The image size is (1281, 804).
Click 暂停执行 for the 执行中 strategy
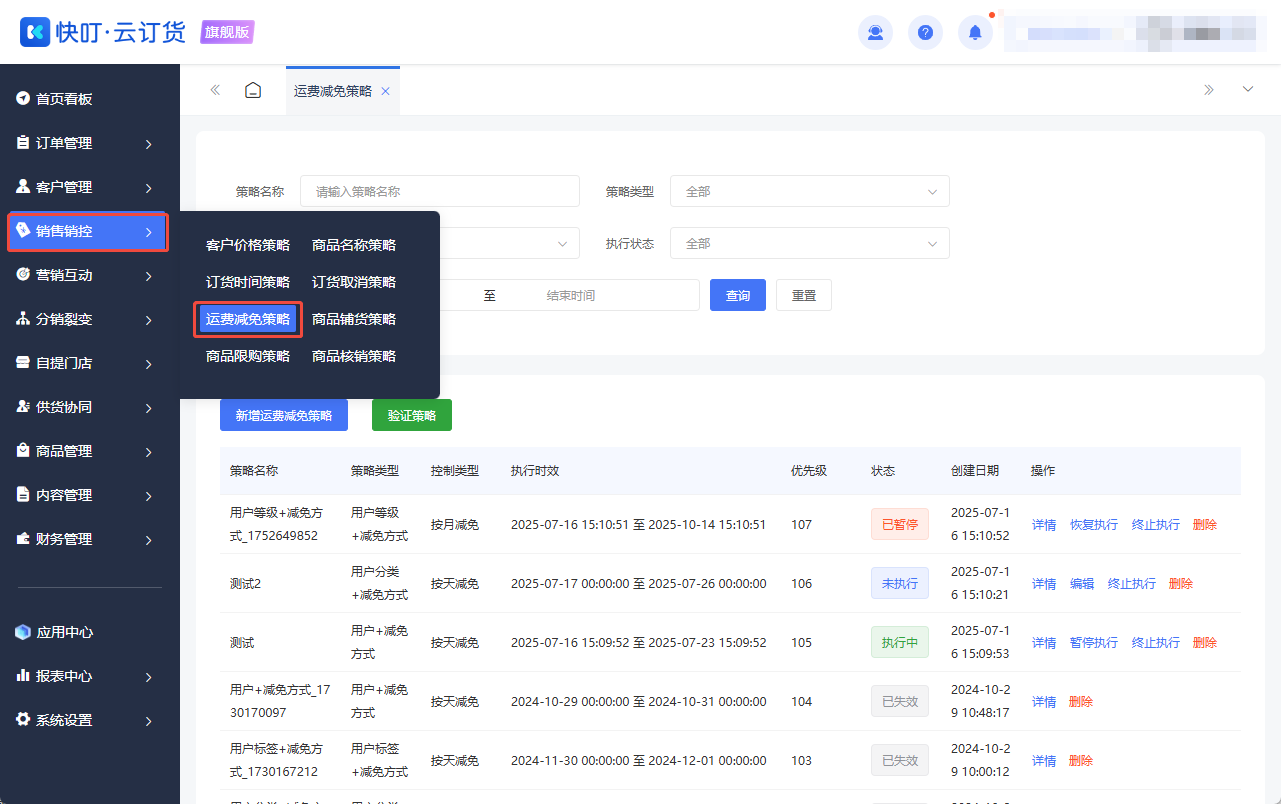[1094, 642]
